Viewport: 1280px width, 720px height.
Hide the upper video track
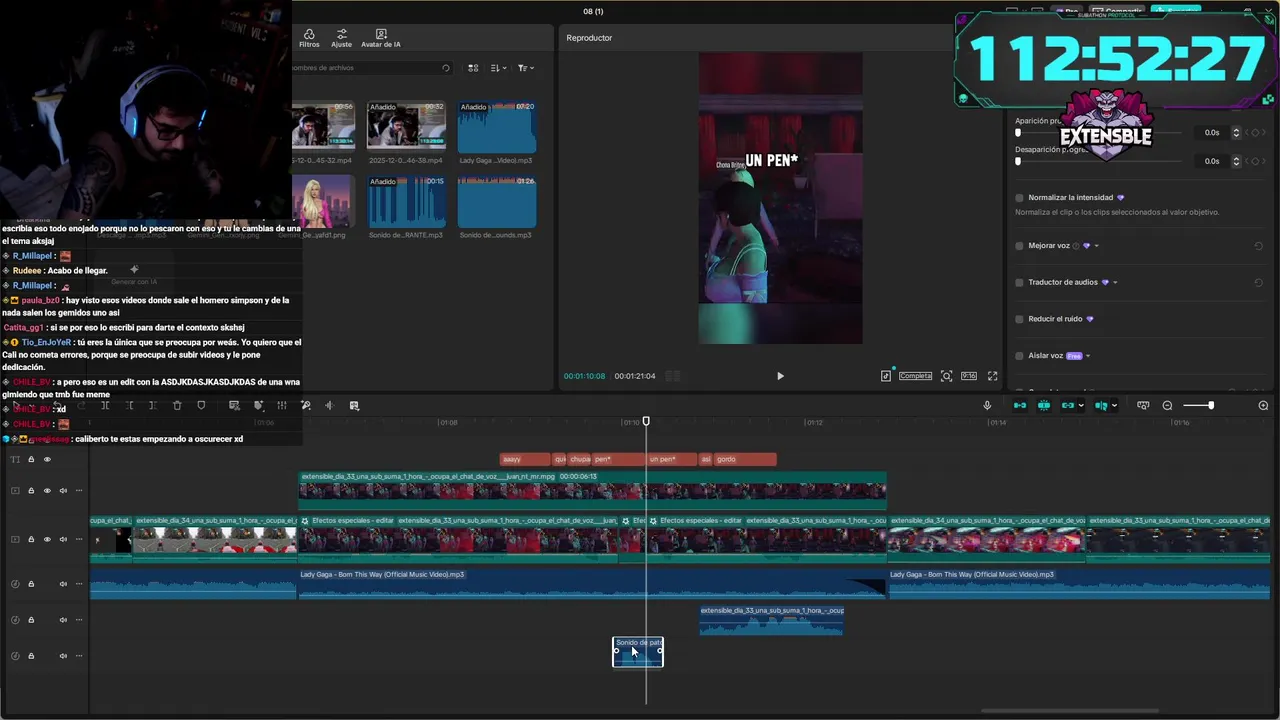[x=47, y=491]
